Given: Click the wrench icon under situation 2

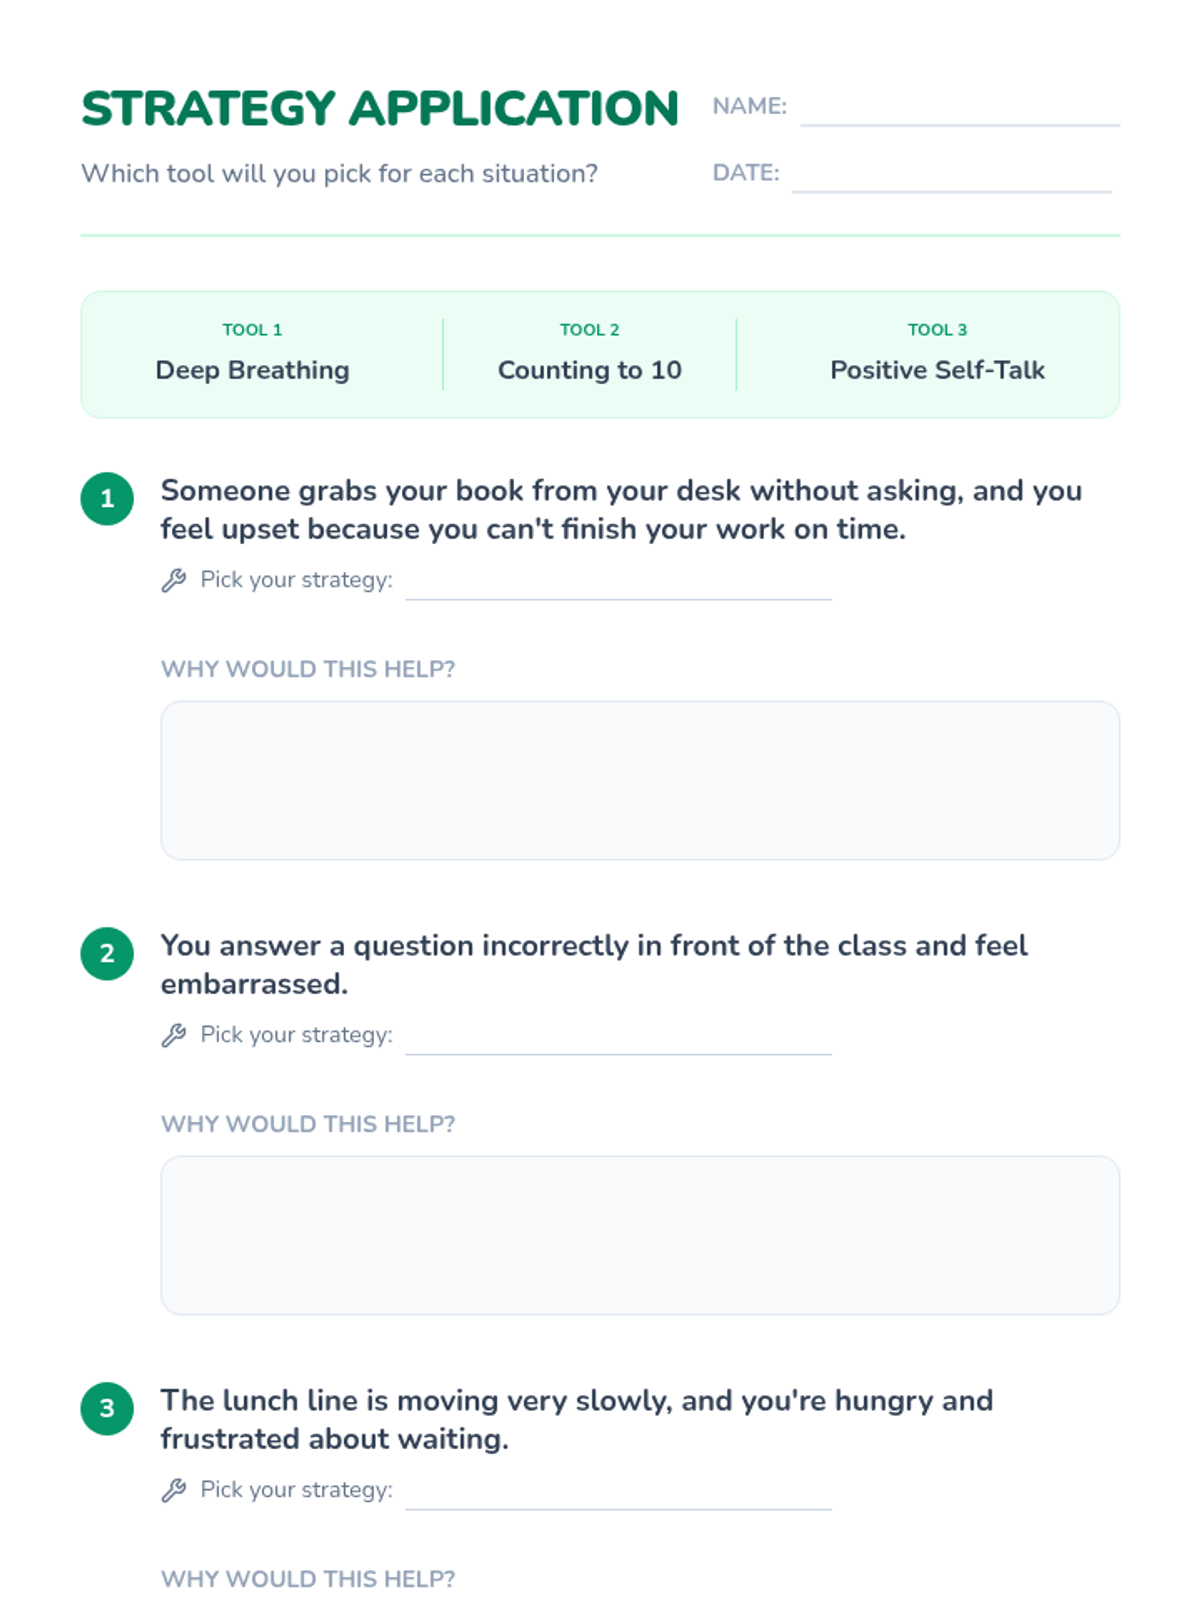Looking at the screenshot, I should [174, 1035].
